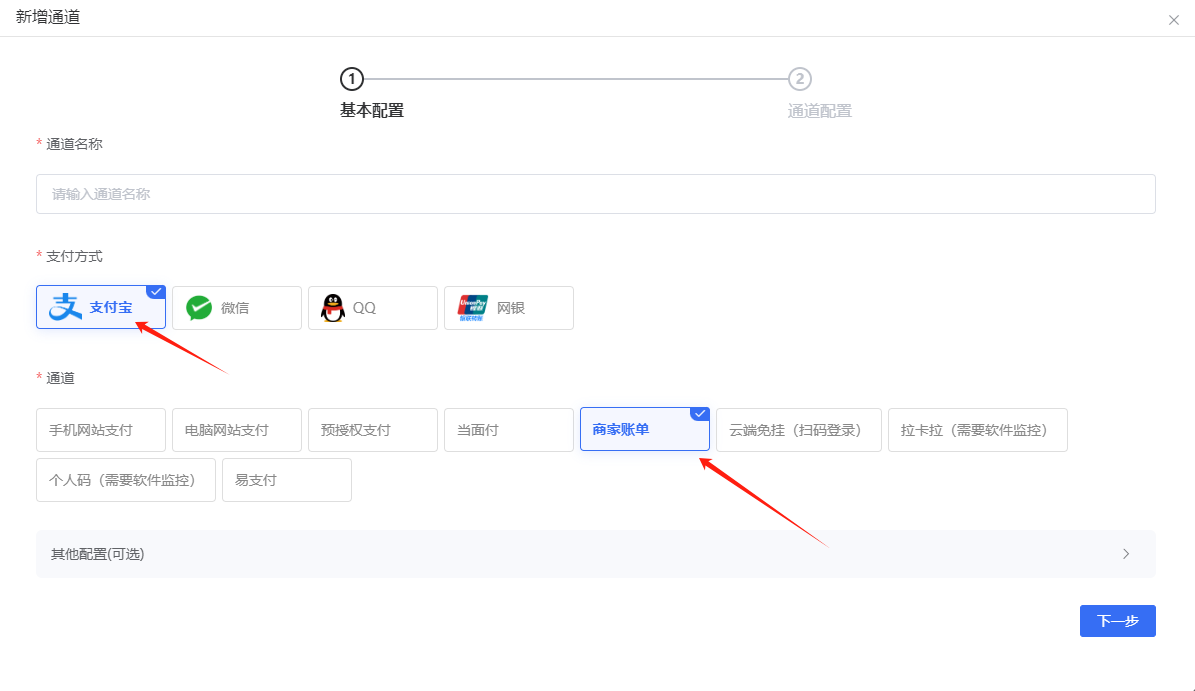Choose 拉卡拉（需要软件监控）channel
This screenshot has height=691, width=1195.
(x=978, y=430)
